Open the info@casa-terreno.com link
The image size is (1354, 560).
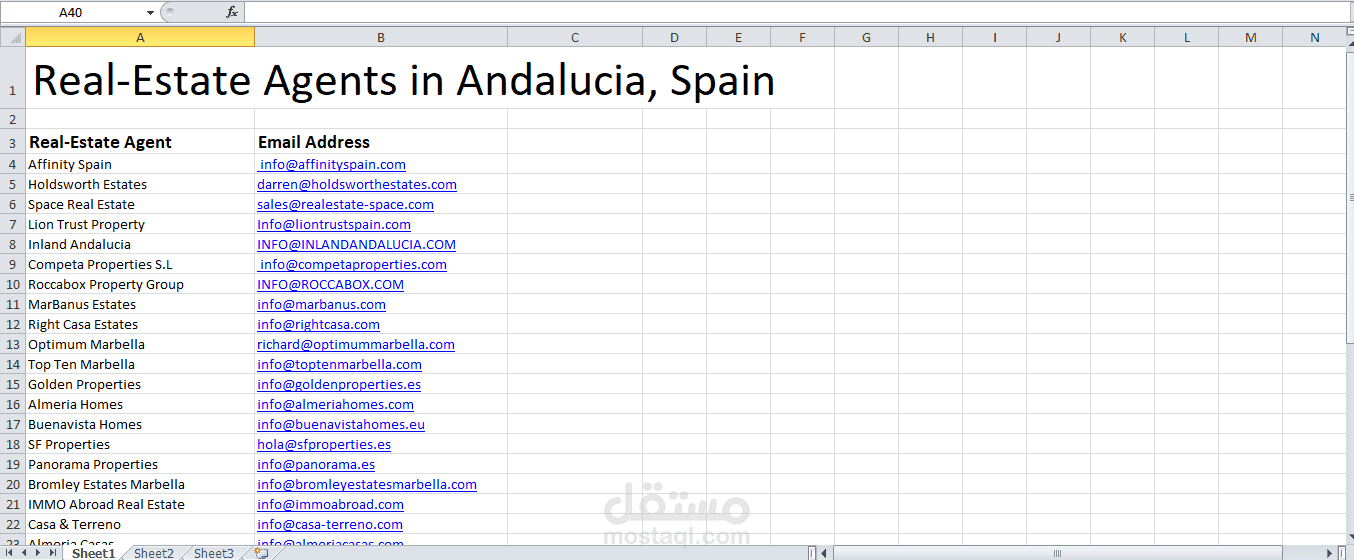(x=330, y=524)
